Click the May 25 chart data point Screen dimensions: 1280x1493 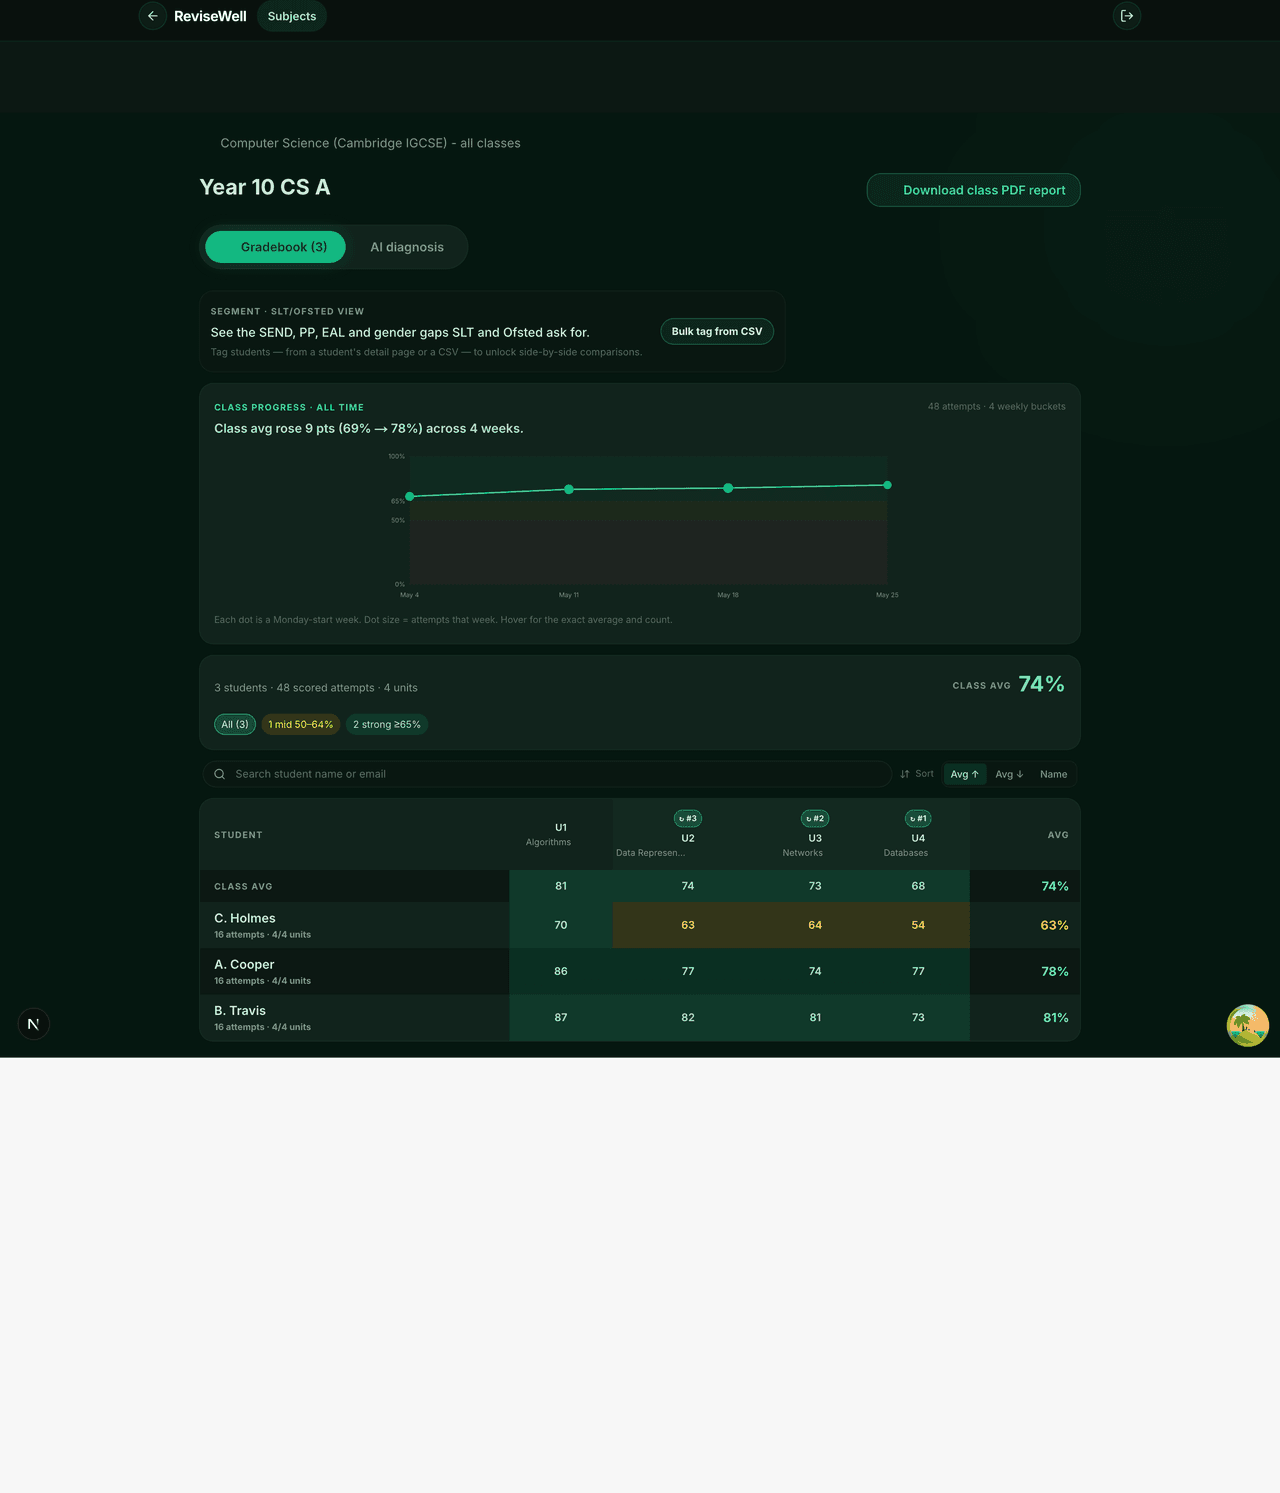[x=887, y=485]
